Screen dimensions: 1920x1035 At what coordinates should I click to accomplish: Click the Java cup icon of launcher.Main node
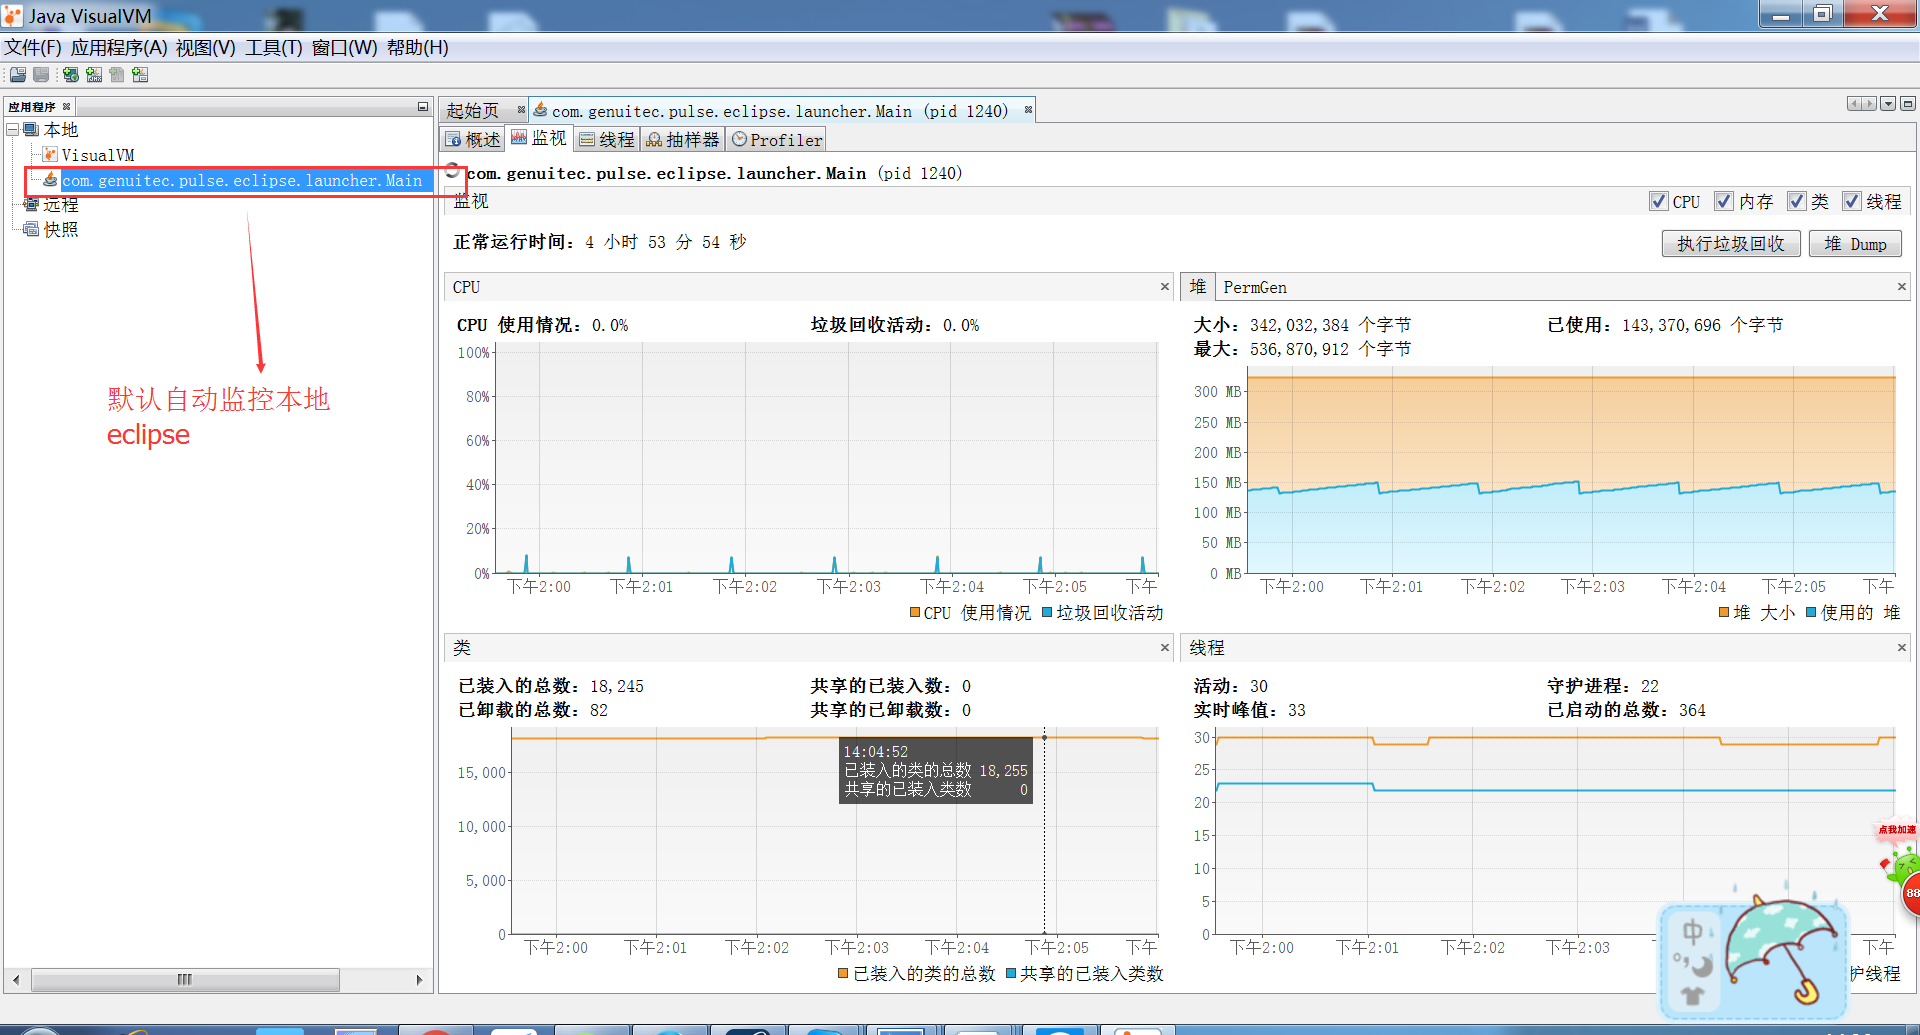click(x=50, y=180)
